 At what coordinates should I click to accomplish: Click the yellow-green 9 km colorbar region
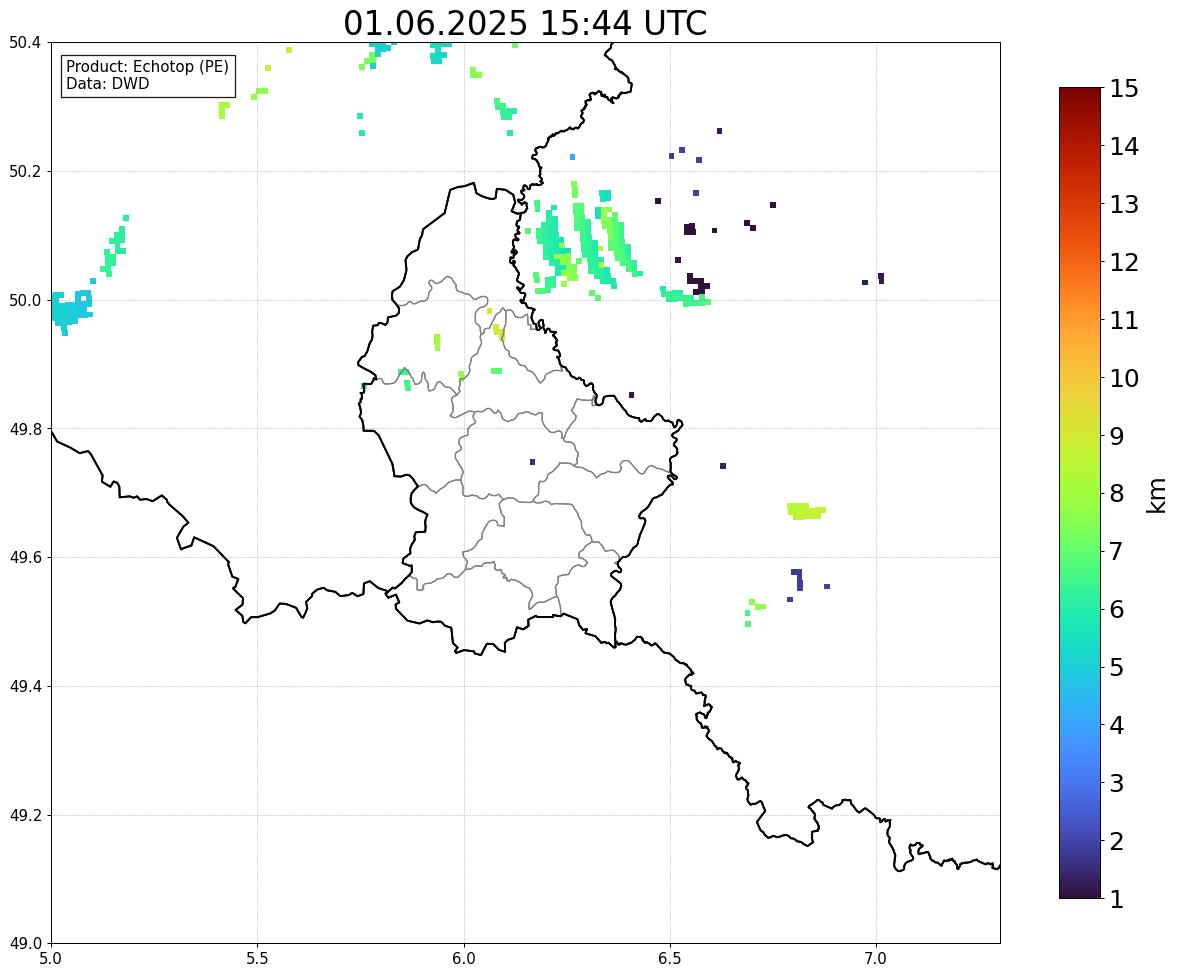point(1080,436)
